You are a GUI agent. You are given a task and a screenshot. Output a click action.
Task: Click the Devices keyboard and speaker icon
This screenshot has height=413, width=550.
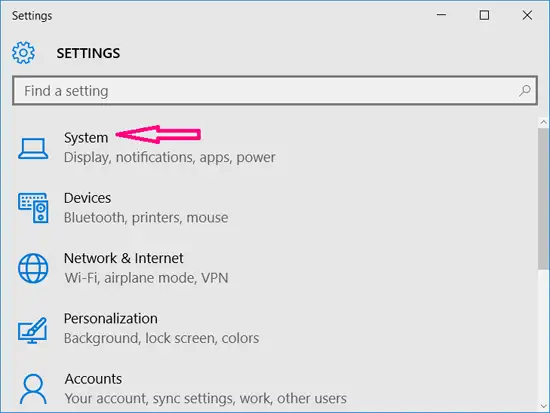pos(33,208)
